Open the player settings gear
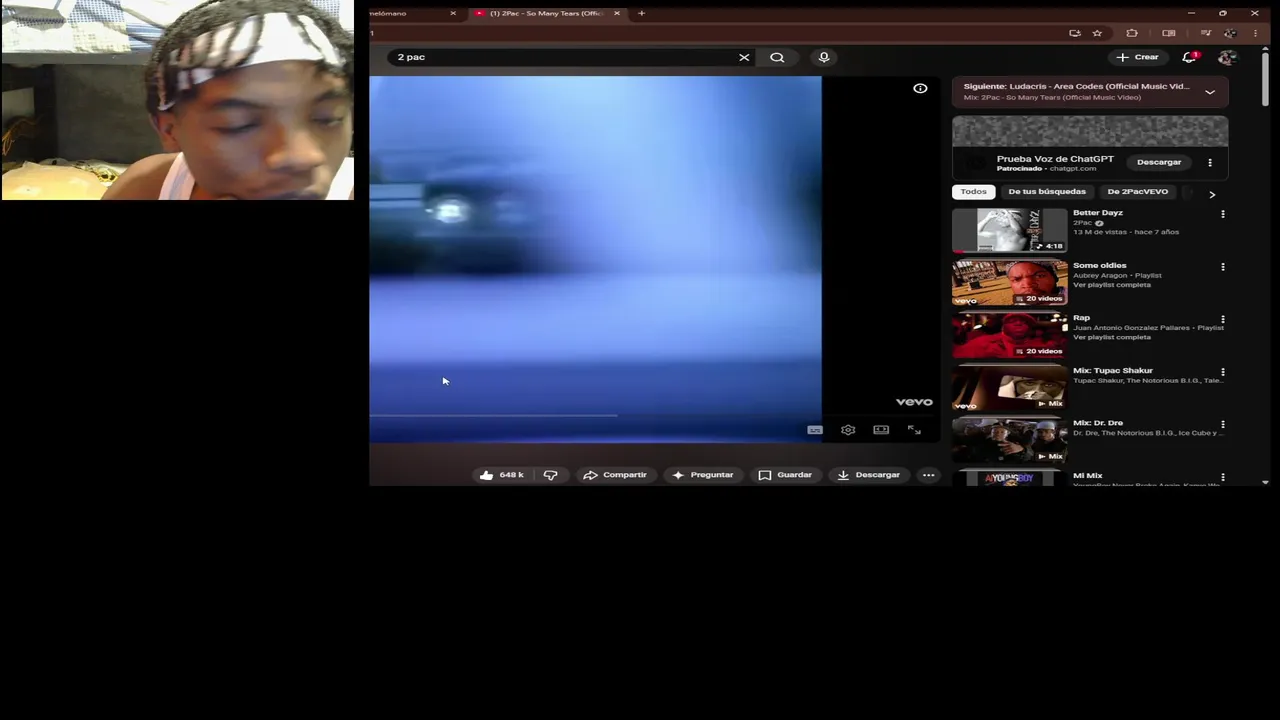1280x720 pixels. tap(848, 430)
